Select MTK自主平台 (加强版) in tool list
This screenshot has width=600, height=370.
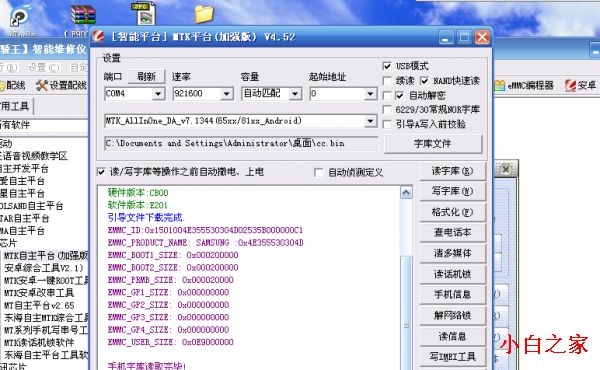click(x=46, y=255)
